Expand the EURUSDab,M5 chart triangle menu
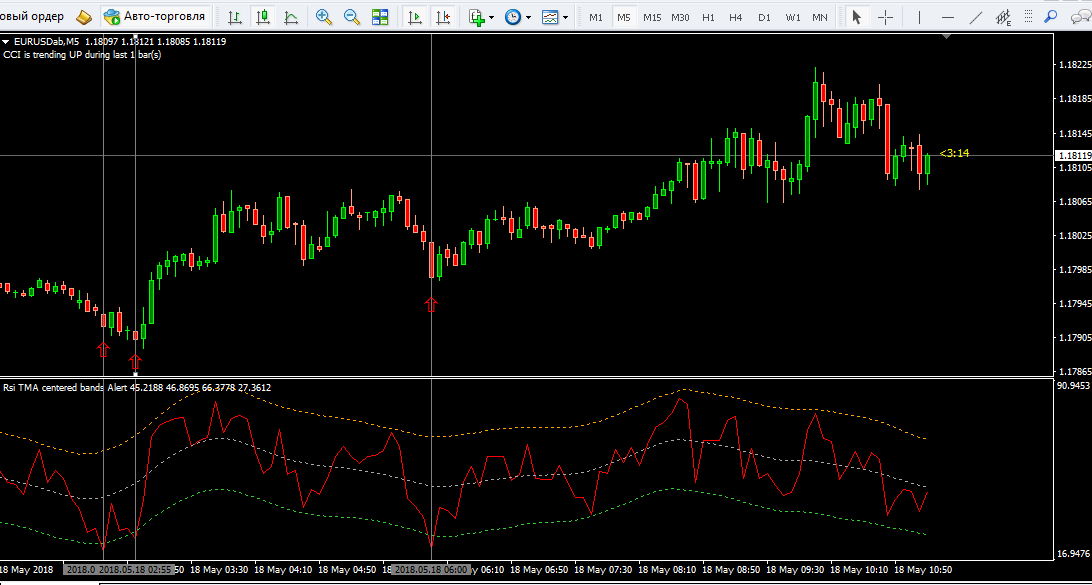1092x585 pixels. 6,42
